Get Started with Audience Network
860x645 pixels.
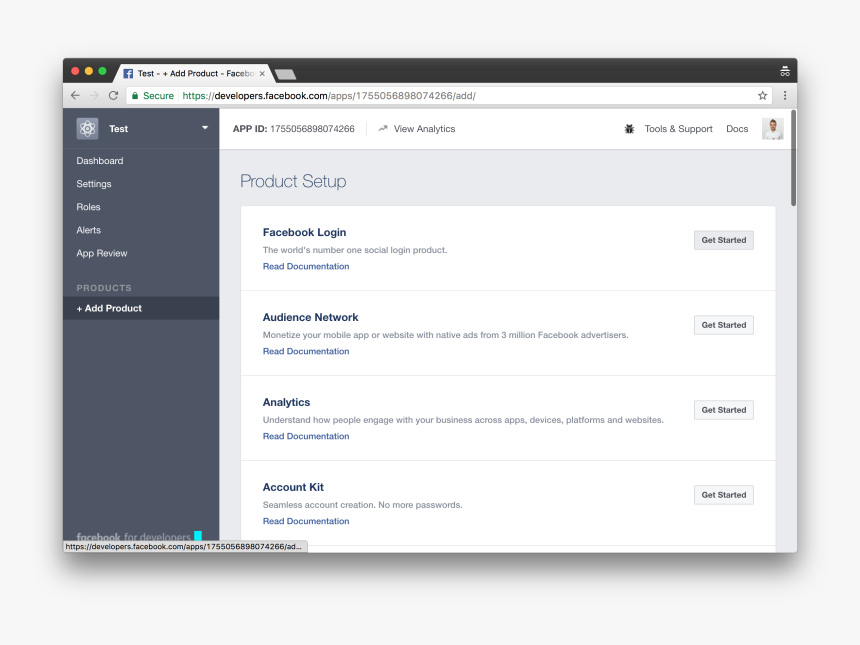pyautogui.click(x=723, y=325)
